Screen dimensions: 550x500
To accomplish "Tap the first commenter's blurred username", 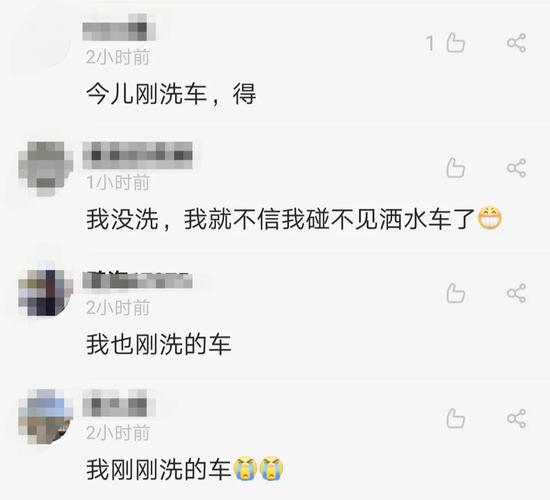I will click(x=119, y=27).
